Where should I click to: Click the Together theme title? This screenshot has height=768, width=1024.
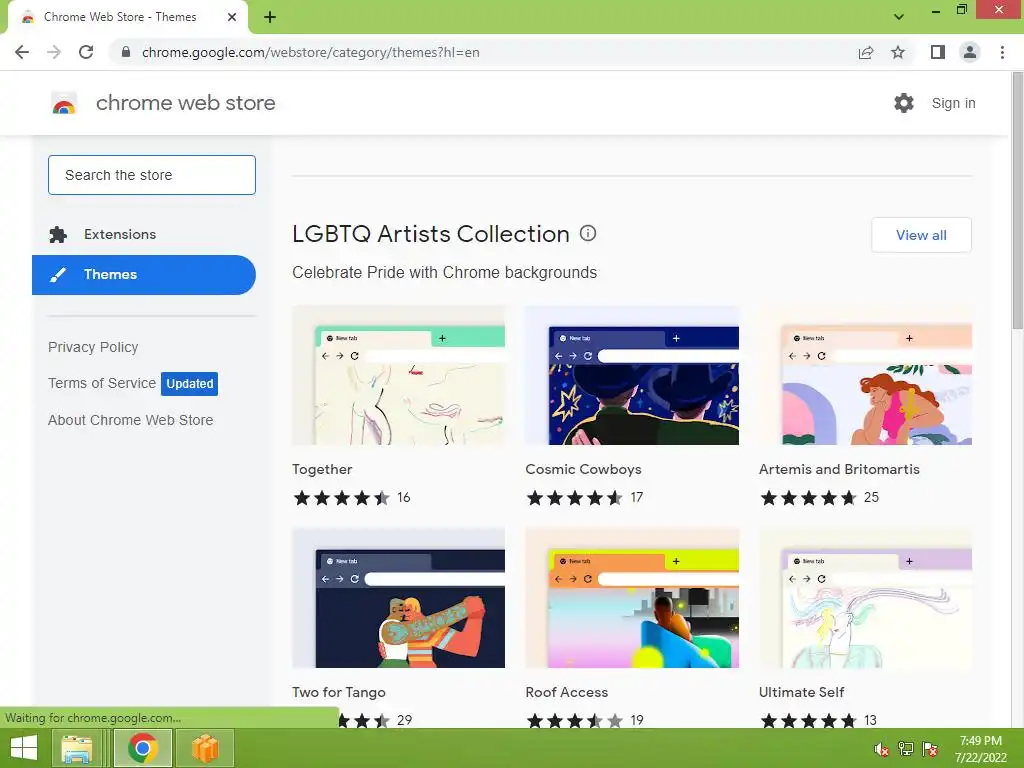(322, 470)
